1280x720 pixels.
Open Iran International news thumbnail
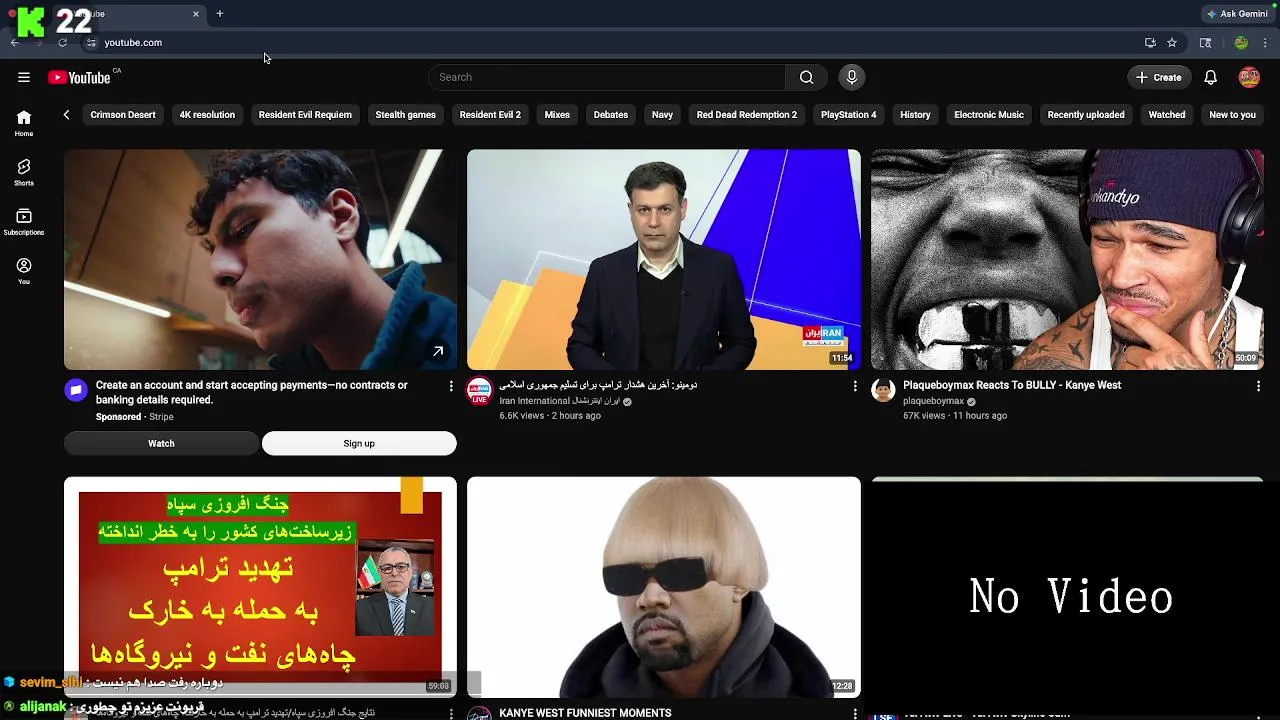point(664,260)
